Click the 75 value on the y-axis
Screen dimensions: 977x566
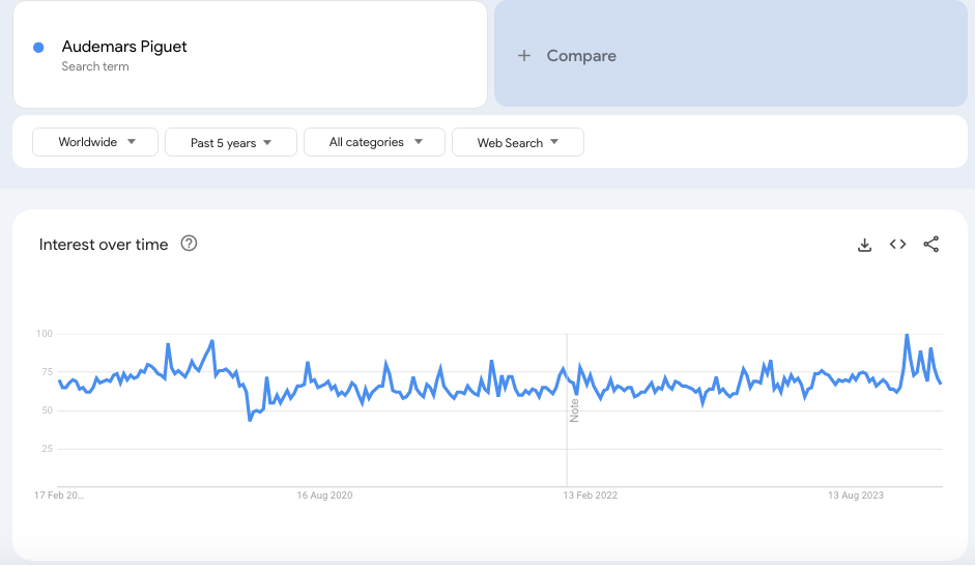point(47,372)
